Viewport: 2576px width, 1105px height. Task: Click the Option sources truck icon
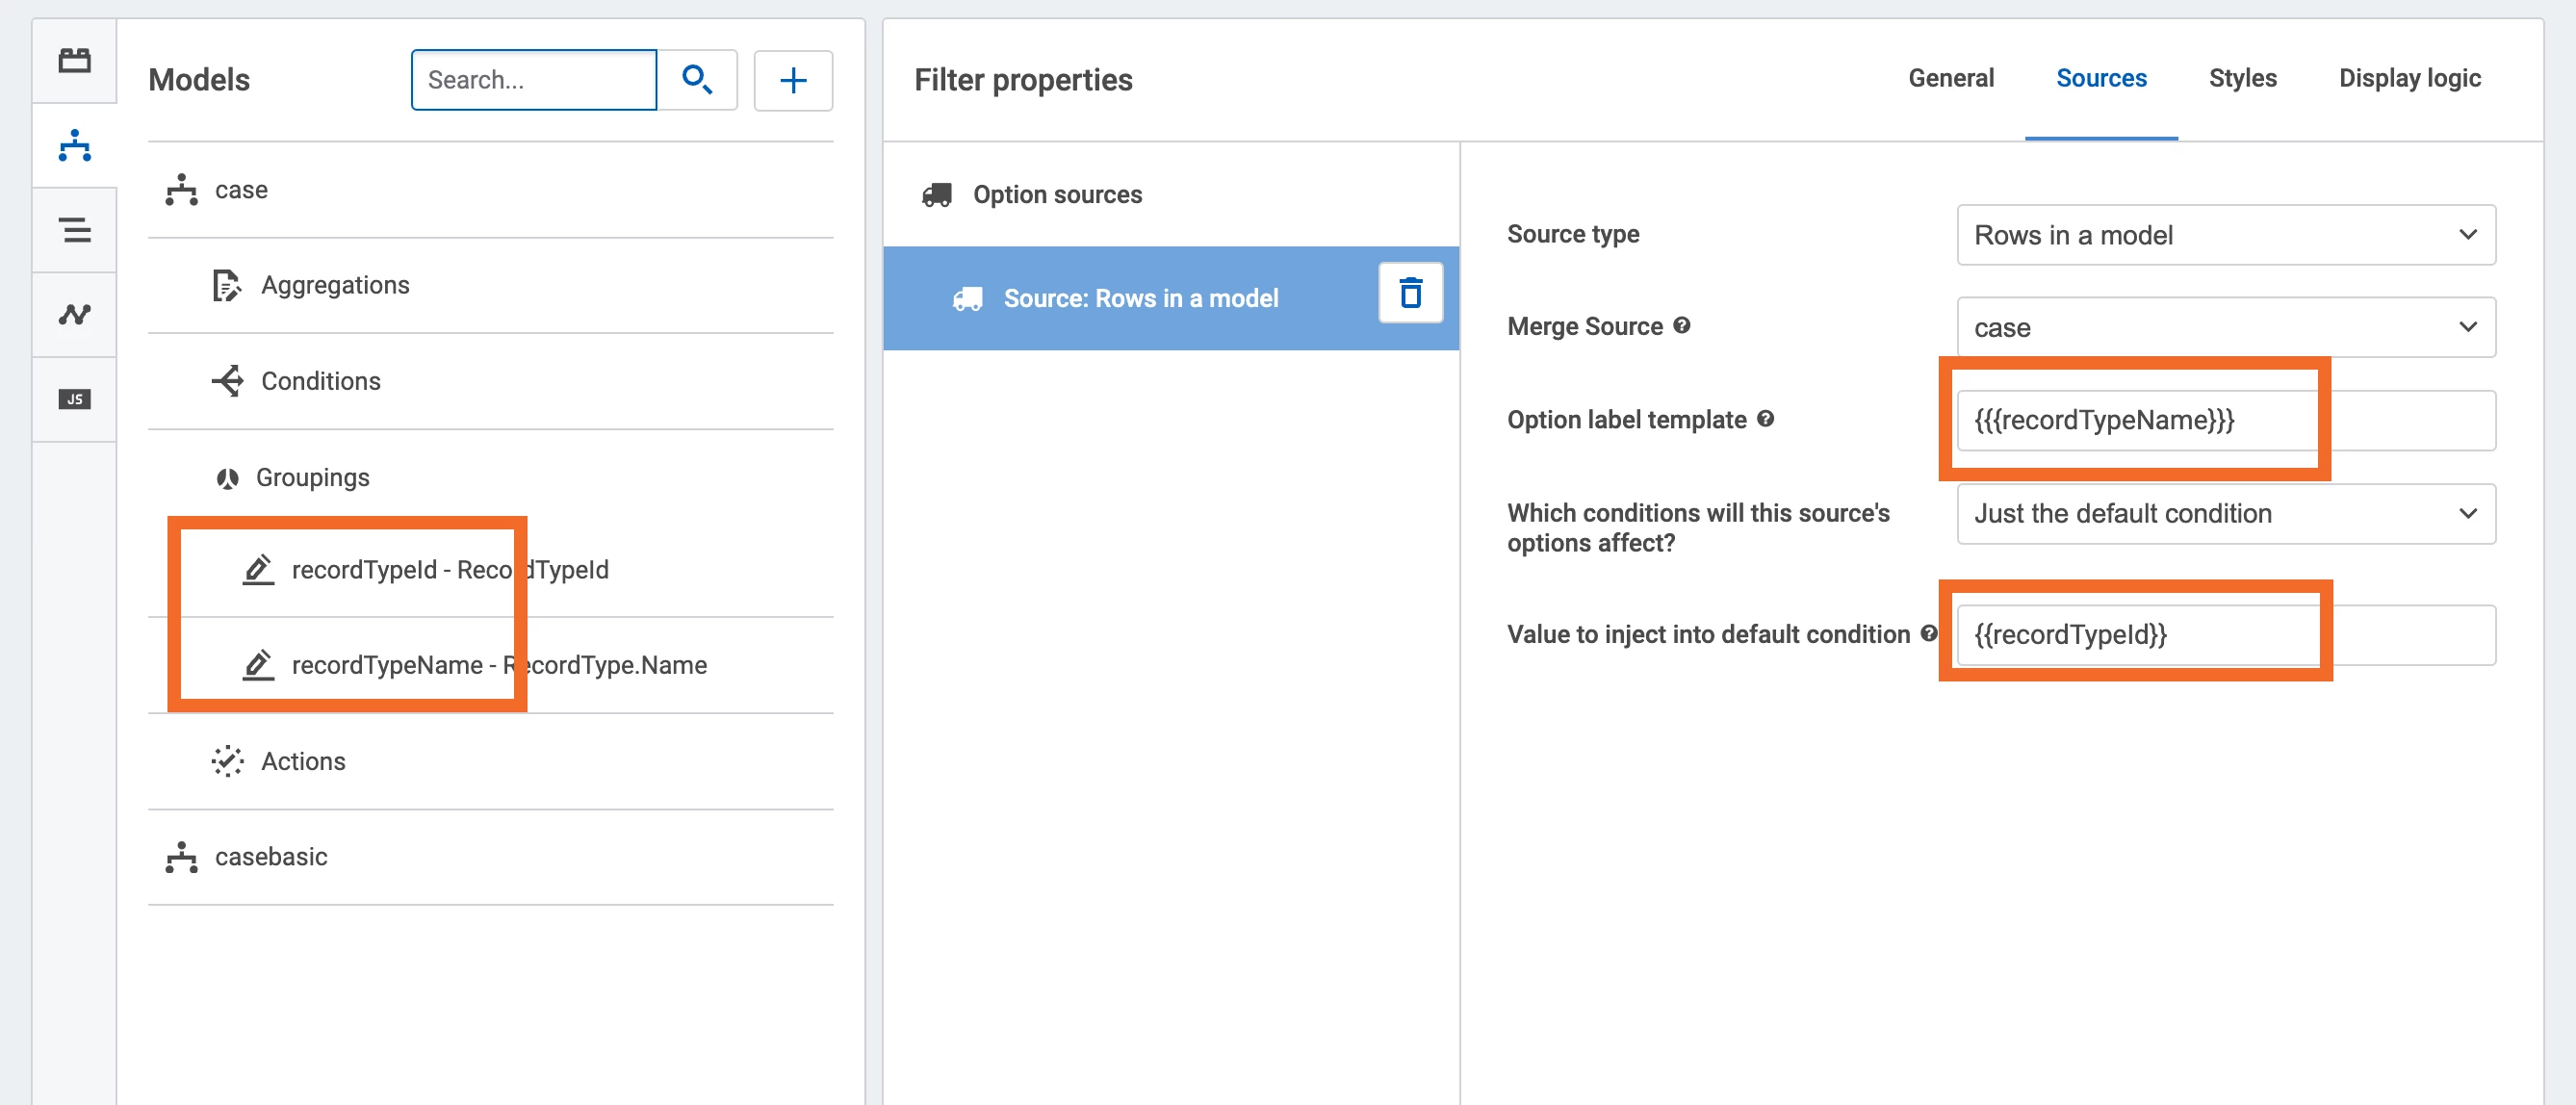[x=936, y=194]
